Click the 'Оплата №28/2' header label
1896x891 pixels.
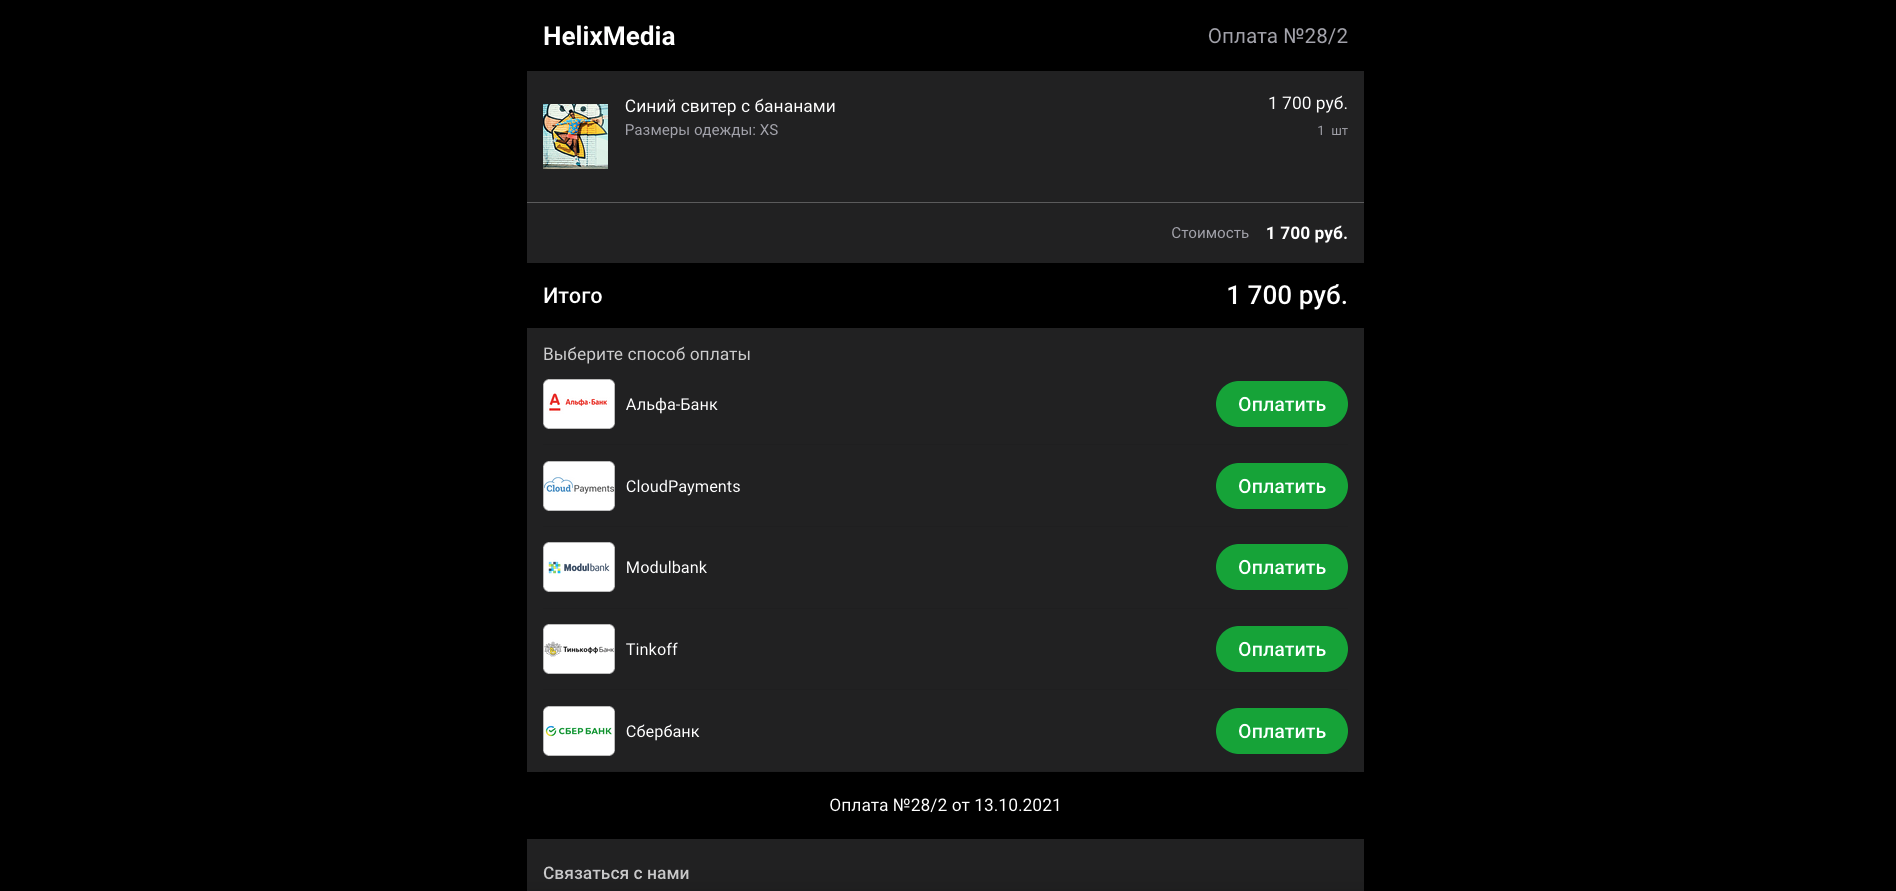point(1277,36)
